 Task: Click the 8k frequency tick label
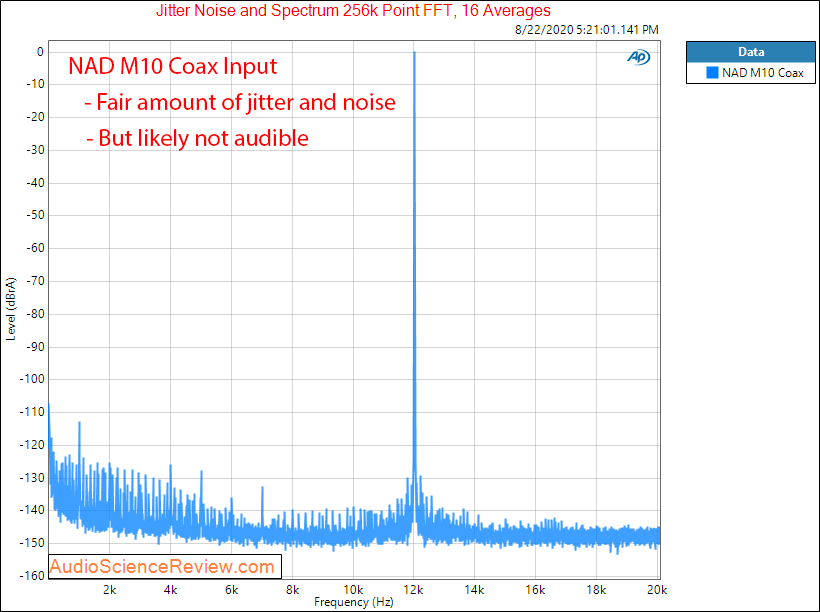click(292, 590)
